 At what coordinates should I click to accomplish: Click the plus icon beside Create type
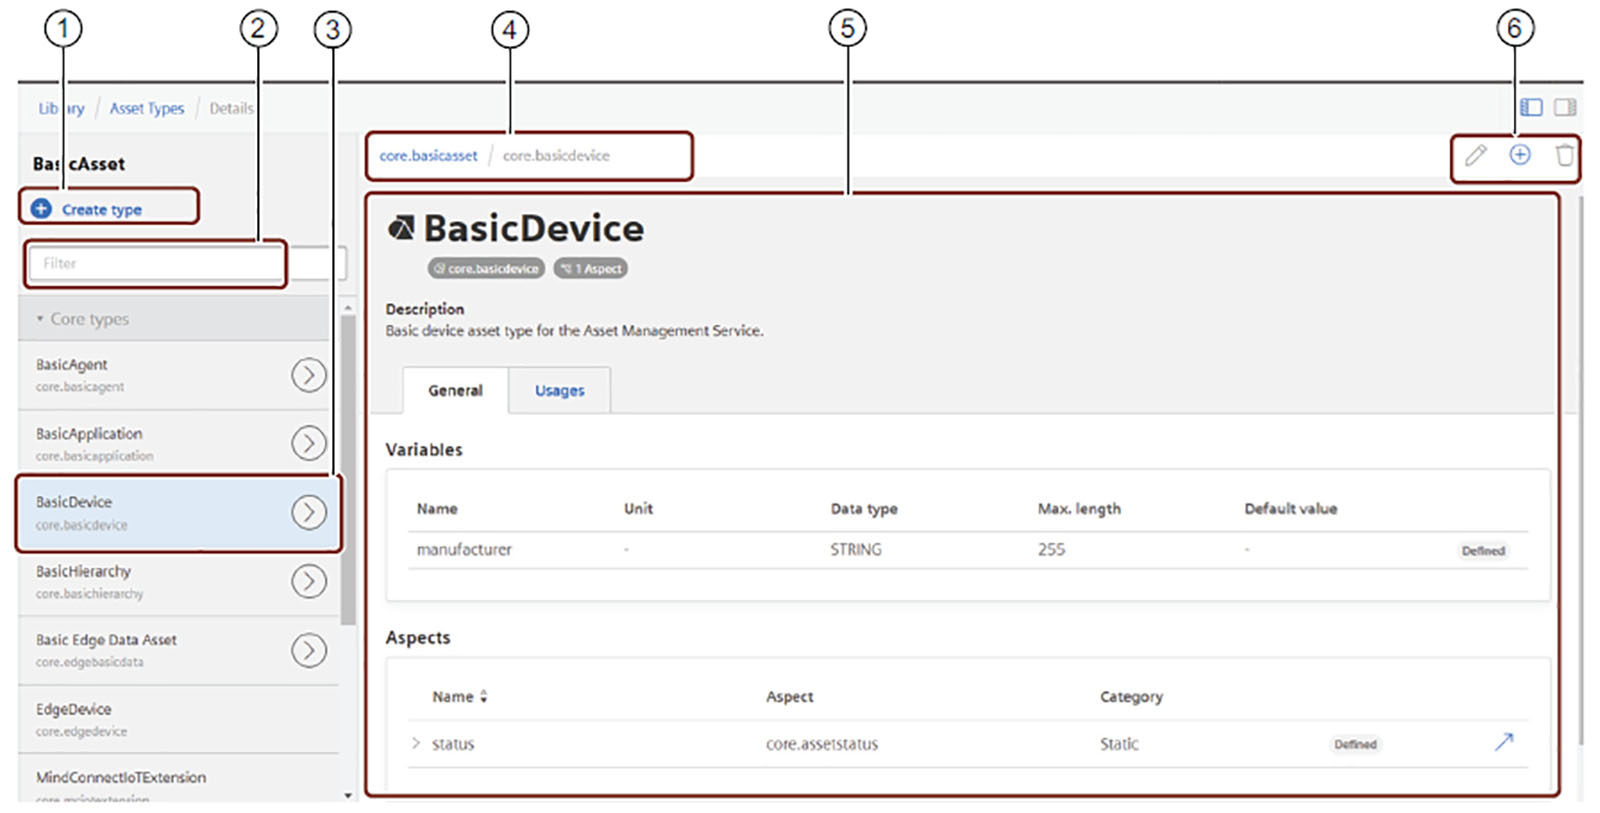tap(41, 209)
